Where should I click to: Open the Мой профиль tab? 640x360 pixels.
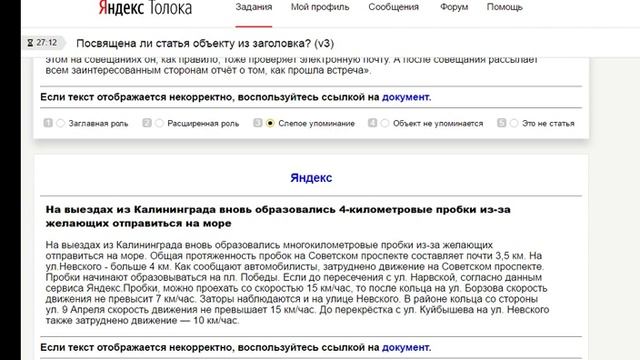coord(320,7)
